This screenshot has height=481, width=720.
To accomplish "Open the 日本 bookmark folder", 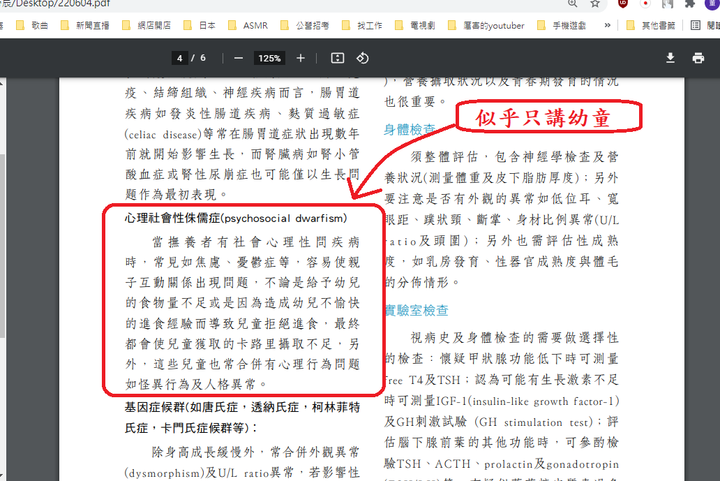I will point(199,25).
